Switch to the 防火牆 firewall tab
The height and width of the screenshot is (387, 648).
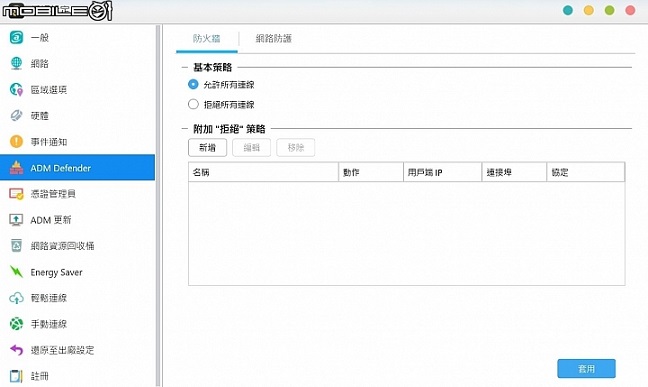207,38
